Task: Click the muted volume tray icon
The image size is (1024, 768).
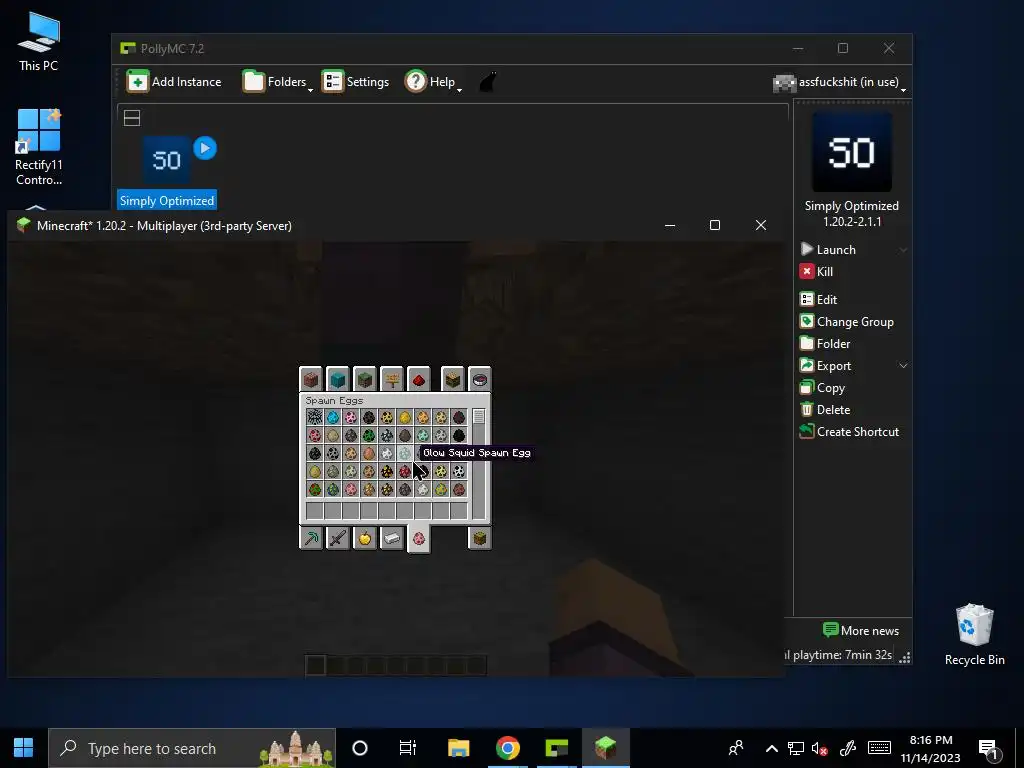Action: click(820, 748)
